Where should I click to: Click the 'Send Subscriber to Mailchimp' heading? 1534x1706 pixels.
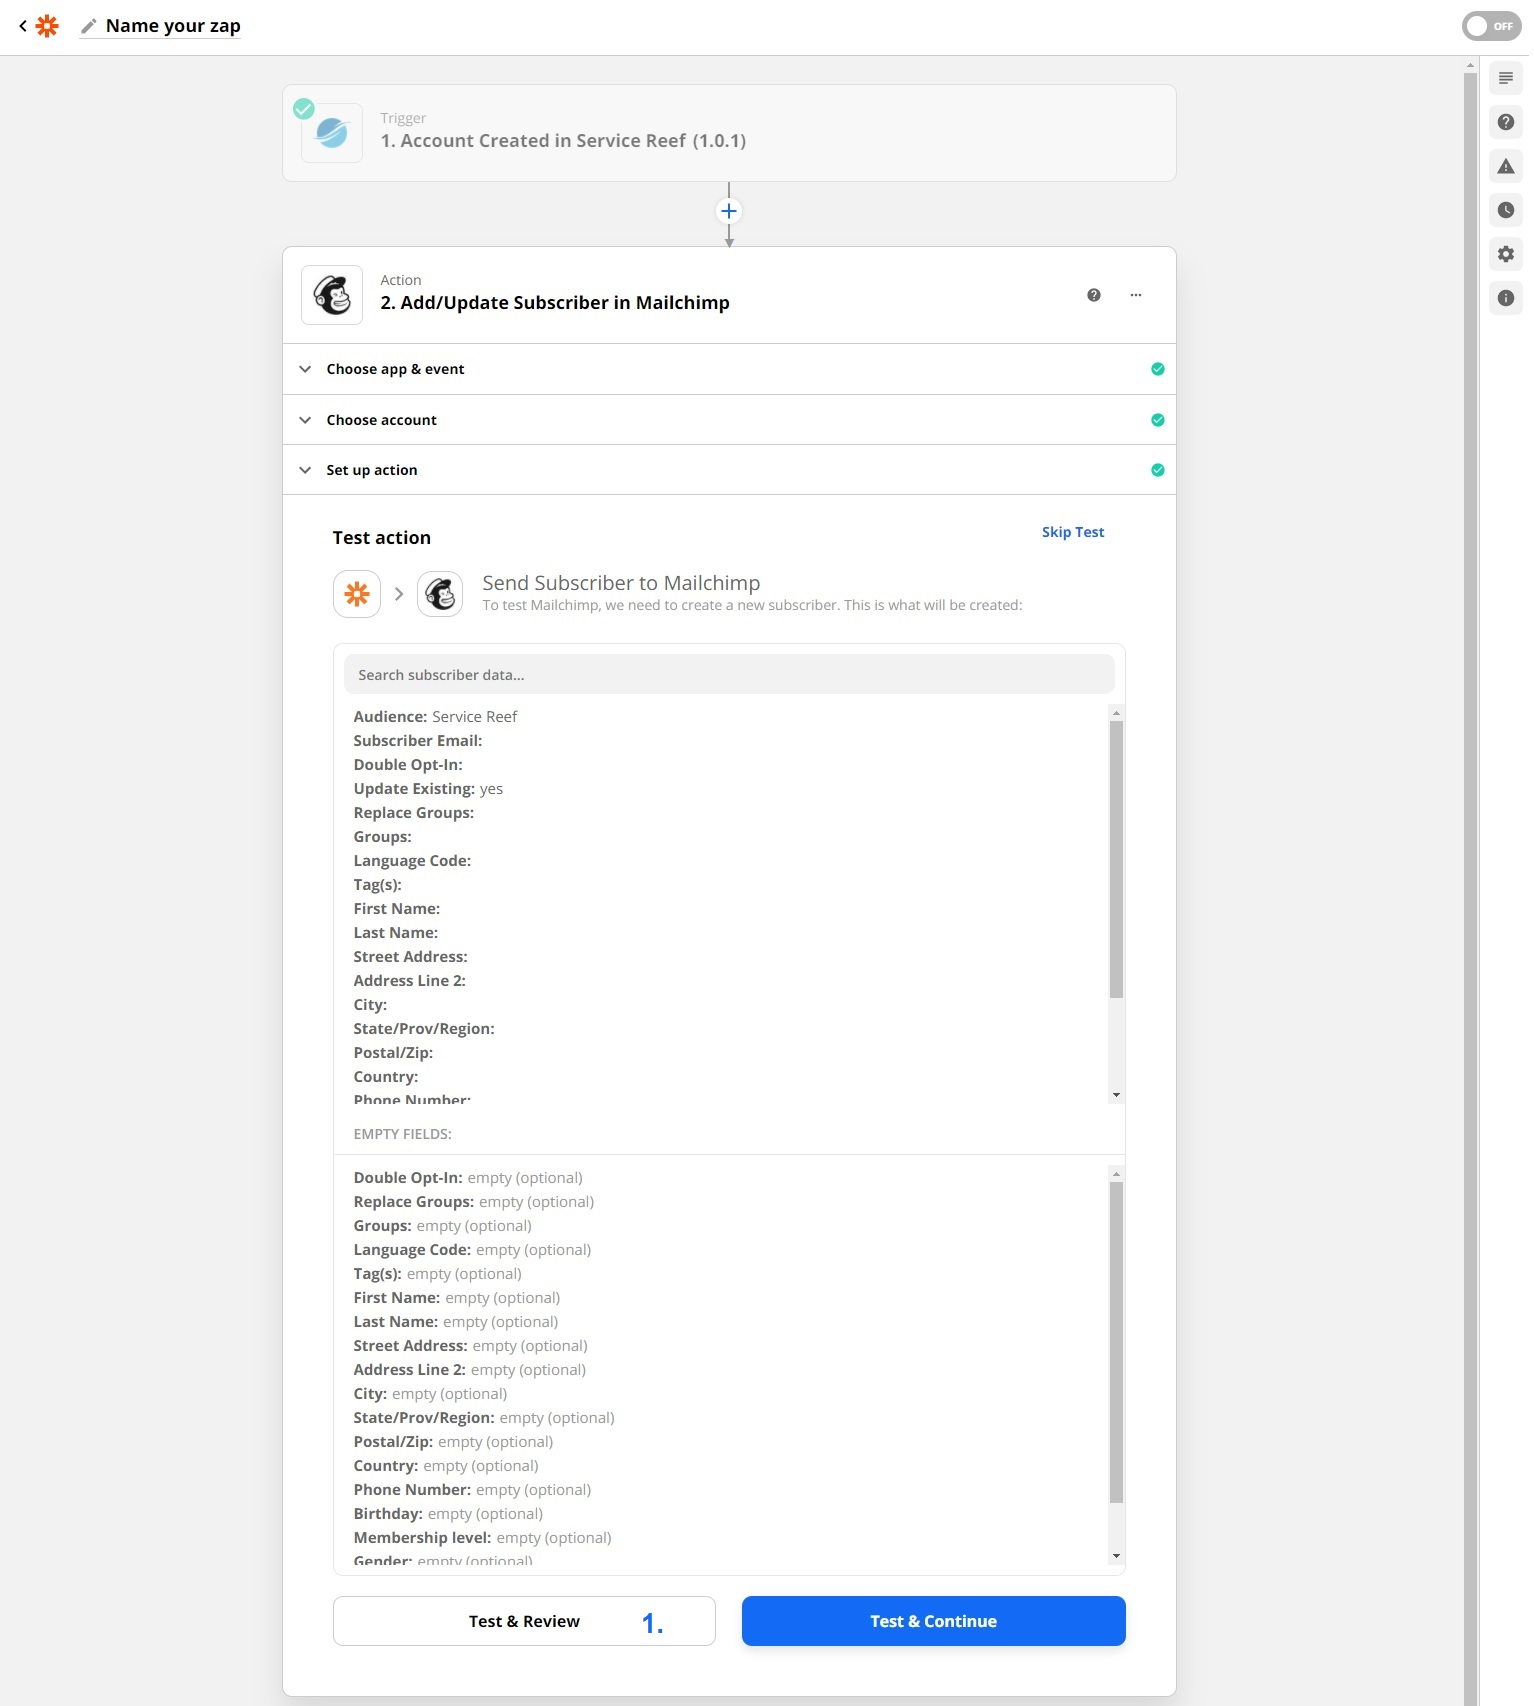tap(621, 583)
